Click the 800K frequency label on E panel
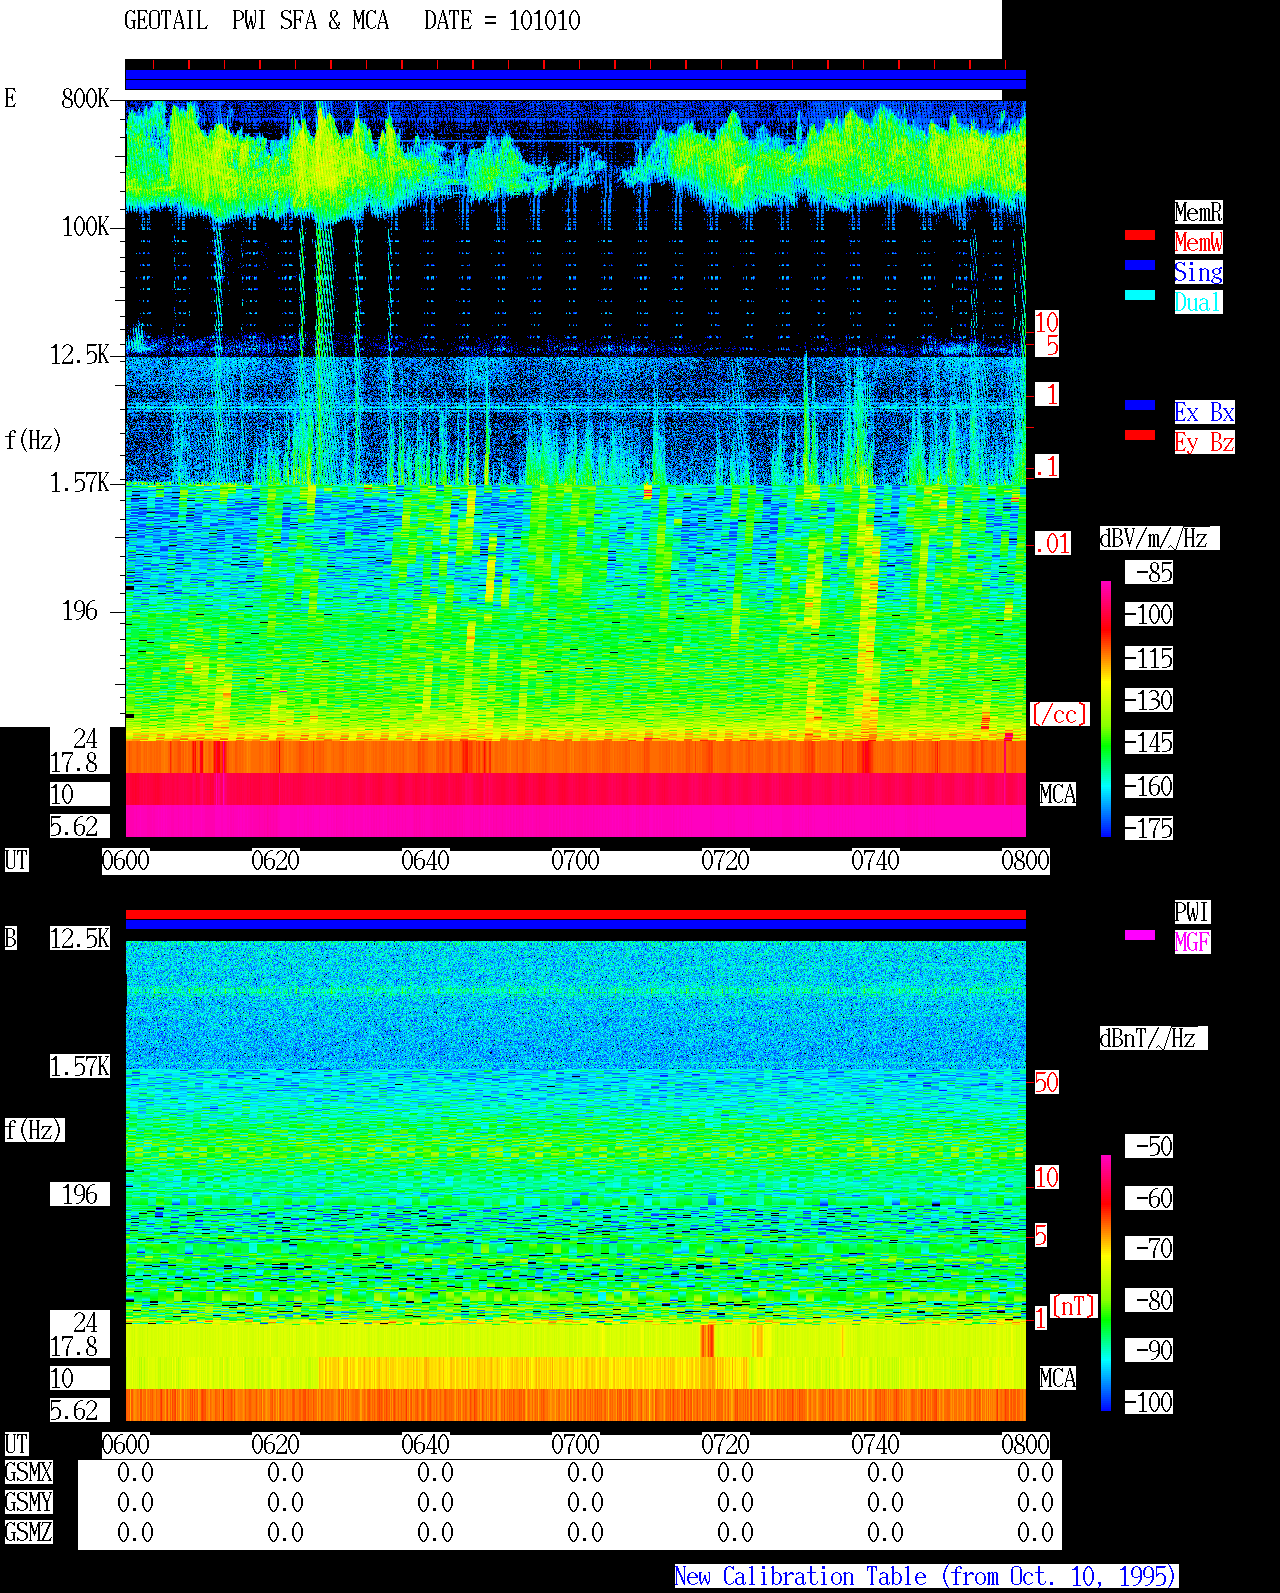The image size is (1280, 1593). [x=85, y=99]
